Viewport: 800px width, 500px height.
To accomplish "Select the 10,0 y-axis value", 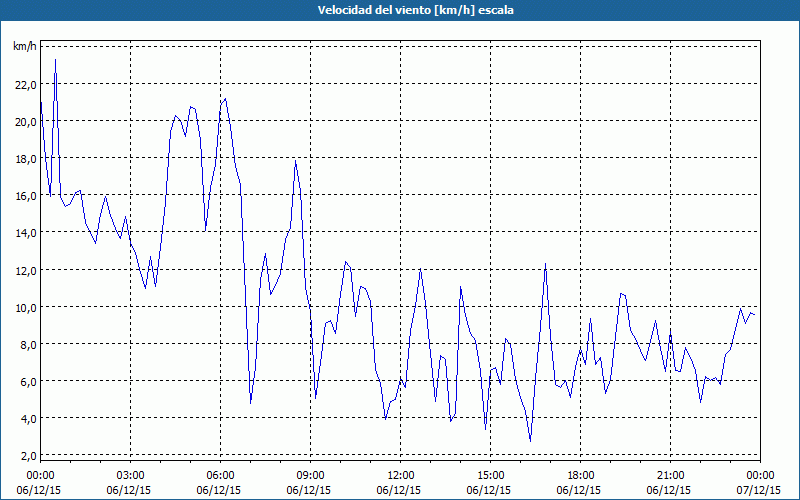I will [x=25, y=307].
